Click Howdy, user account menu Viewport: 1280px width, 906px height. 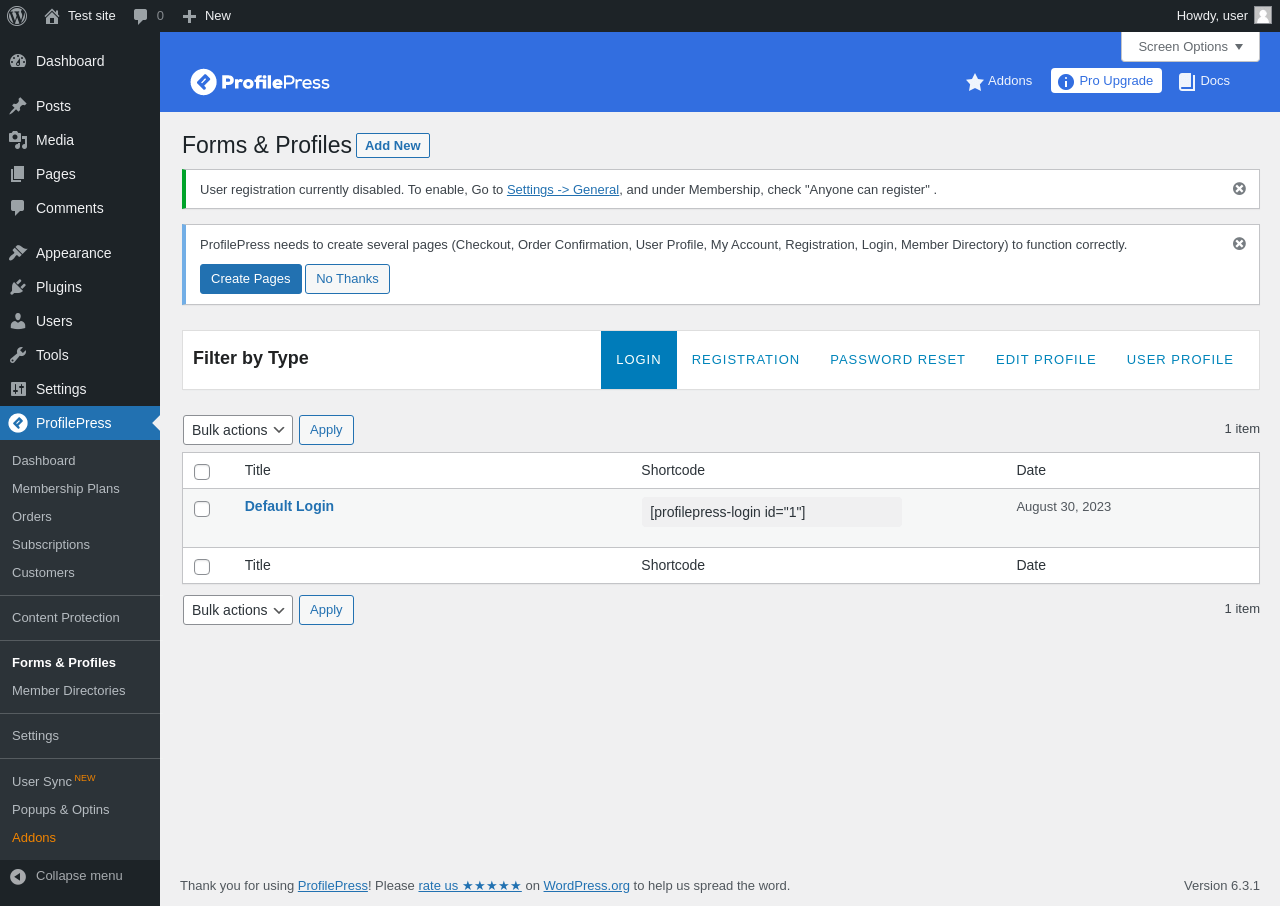pyautogui.click(x=1224, y=16)
